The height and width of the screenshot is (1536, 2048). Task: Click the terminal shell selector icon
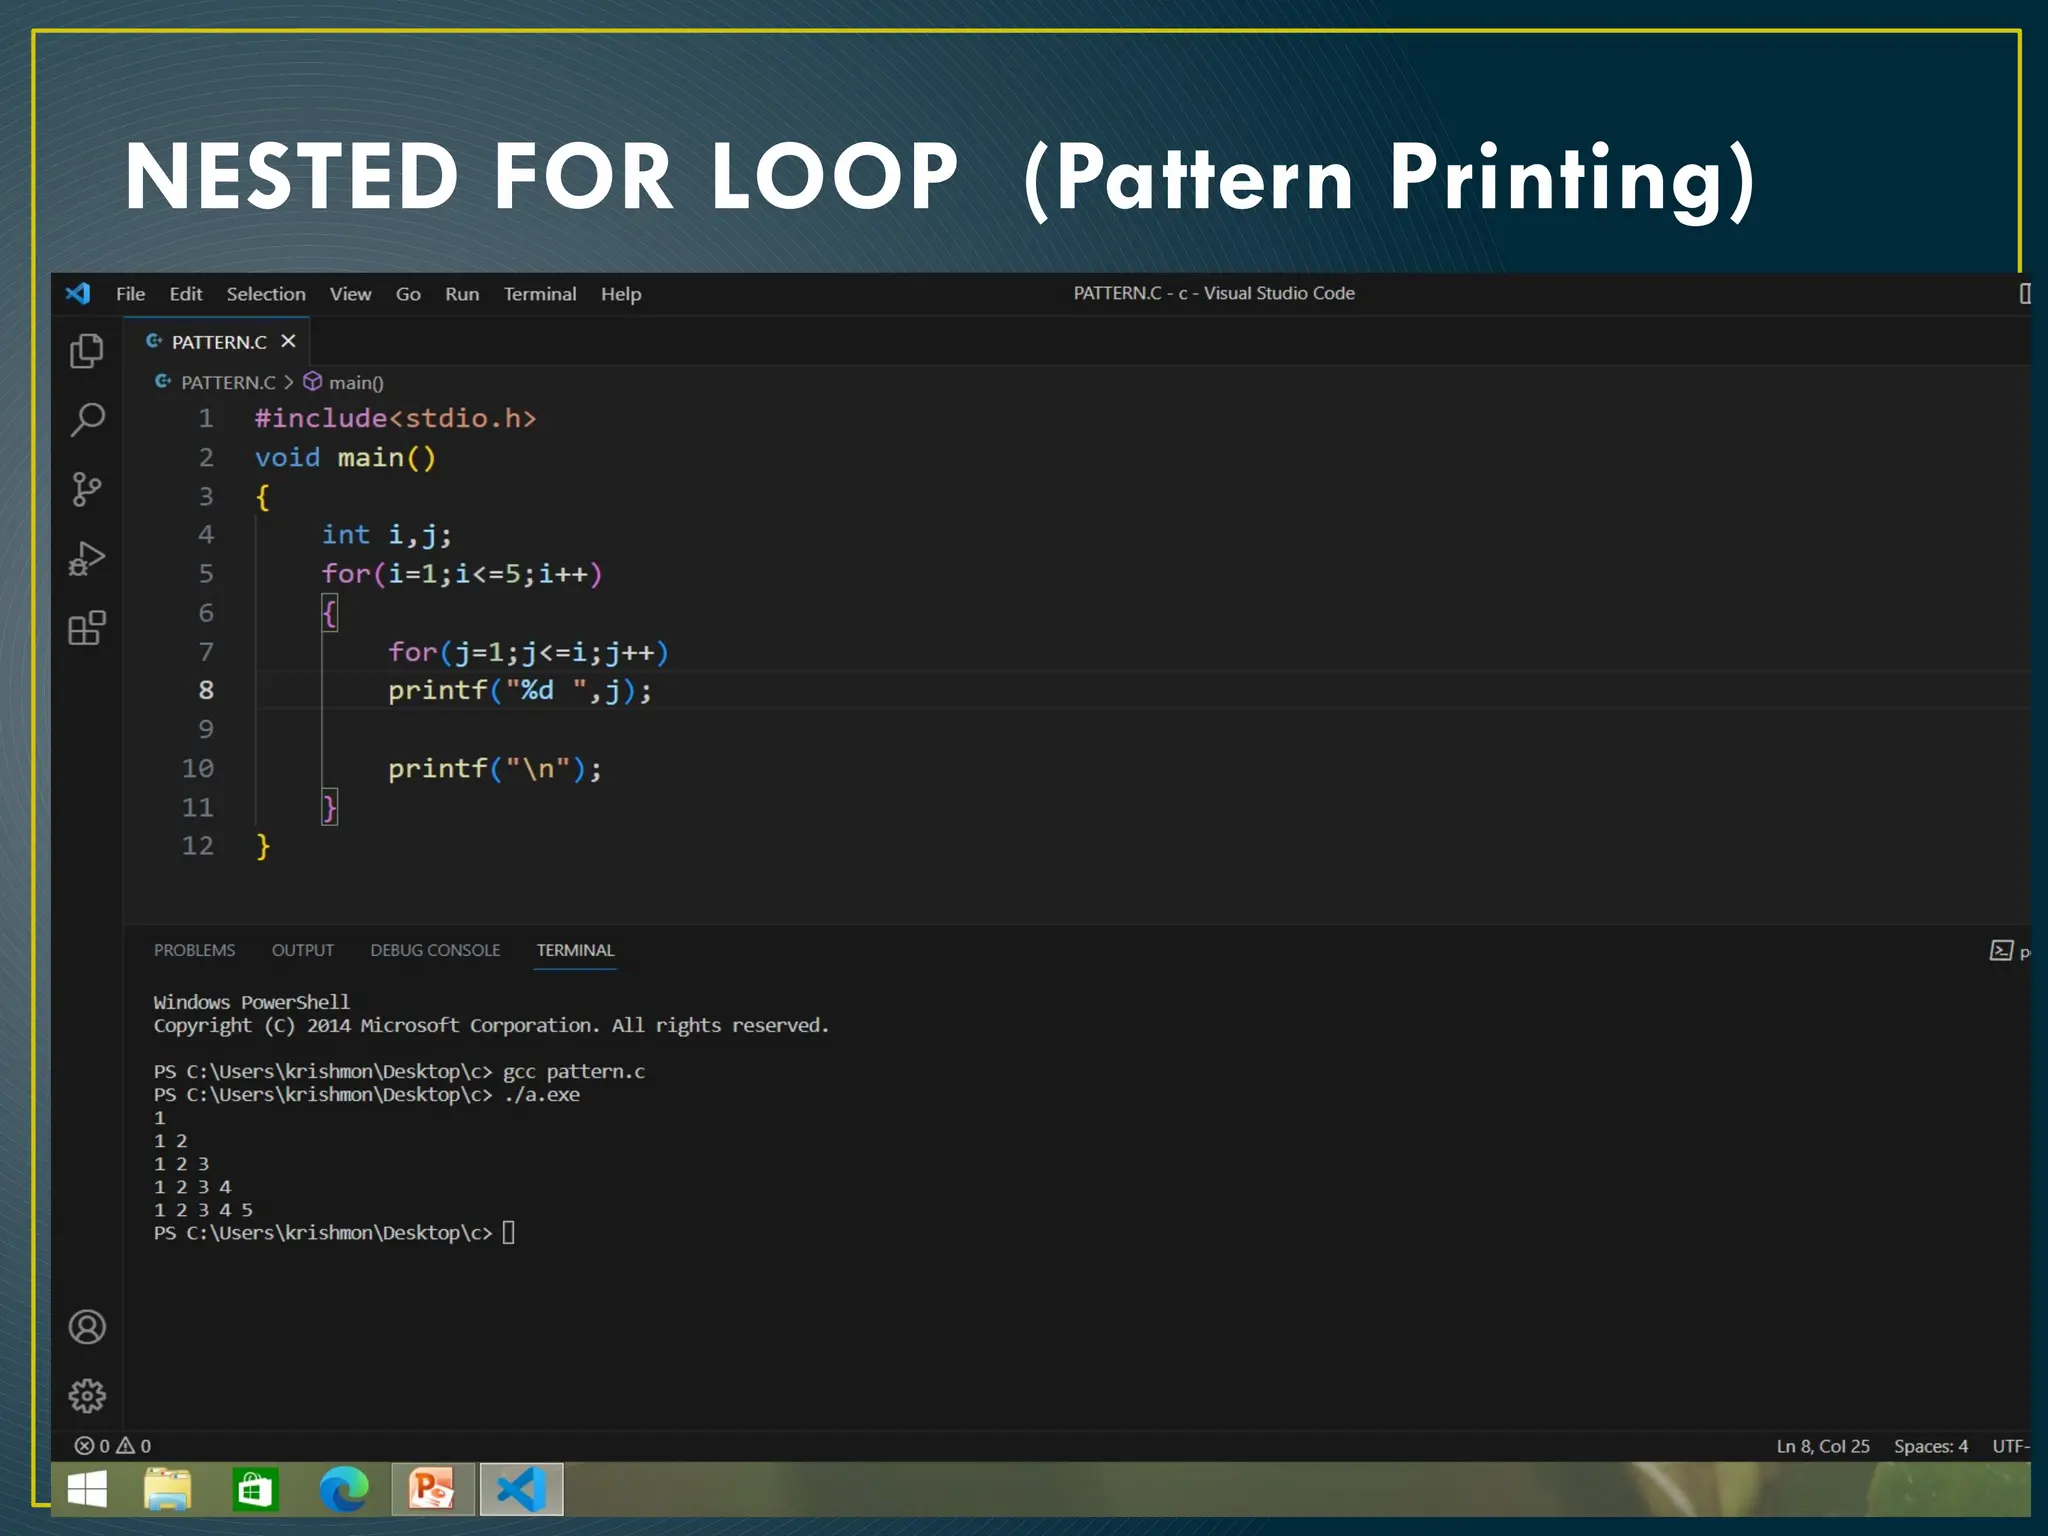coord(2001,950)
